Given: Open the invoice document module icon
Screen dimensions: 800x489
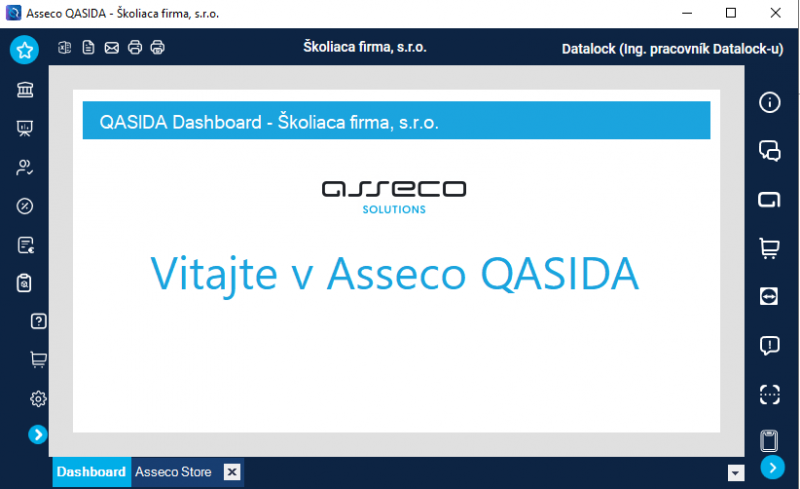Looking at the screenshot, I should pos(25,245).
